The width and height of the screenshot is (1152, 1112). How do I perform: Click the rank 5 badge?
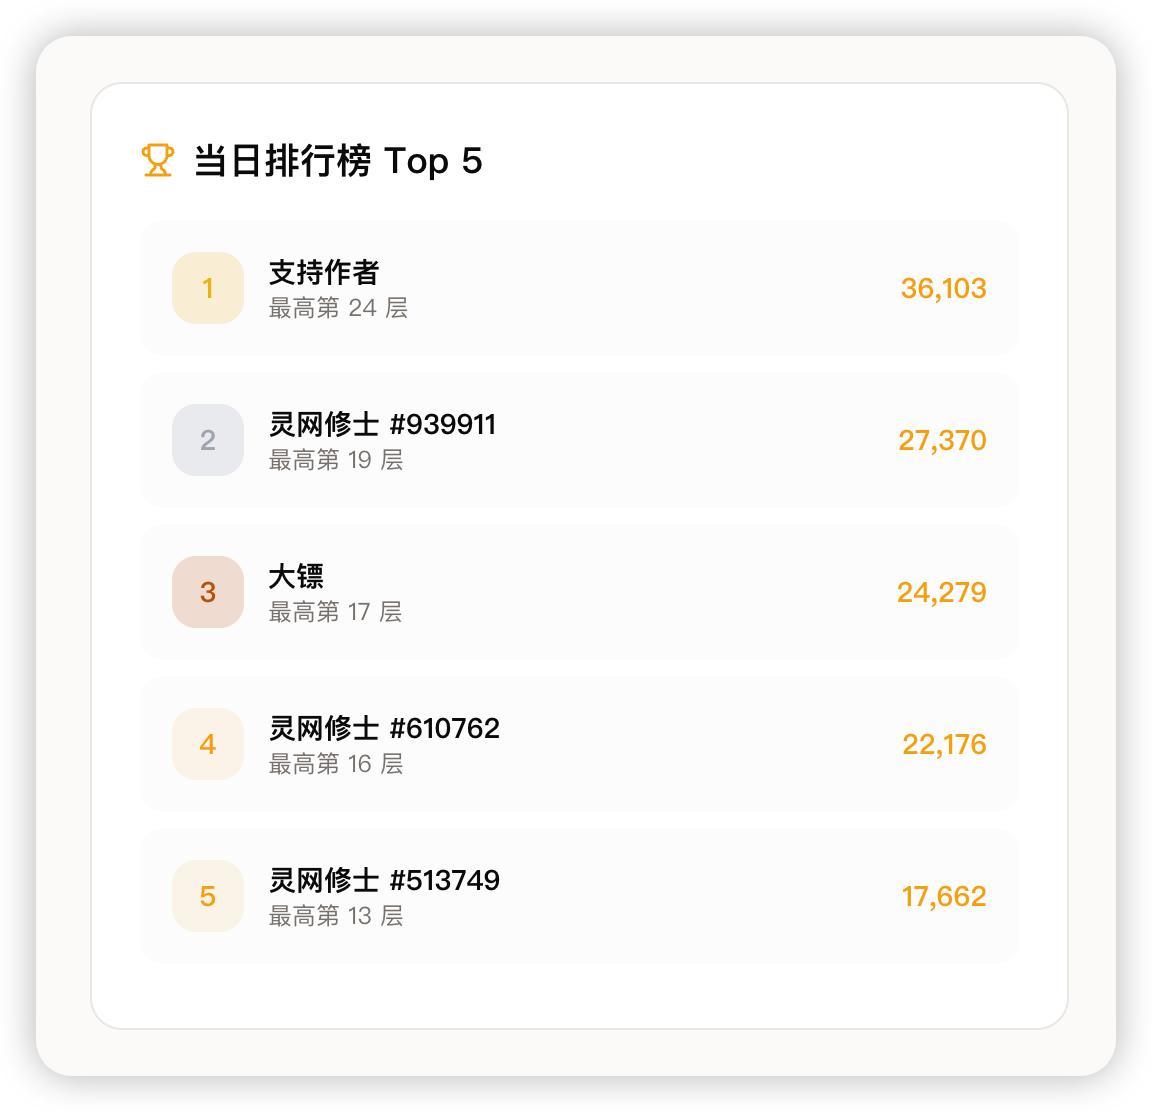tap(208, 896)
